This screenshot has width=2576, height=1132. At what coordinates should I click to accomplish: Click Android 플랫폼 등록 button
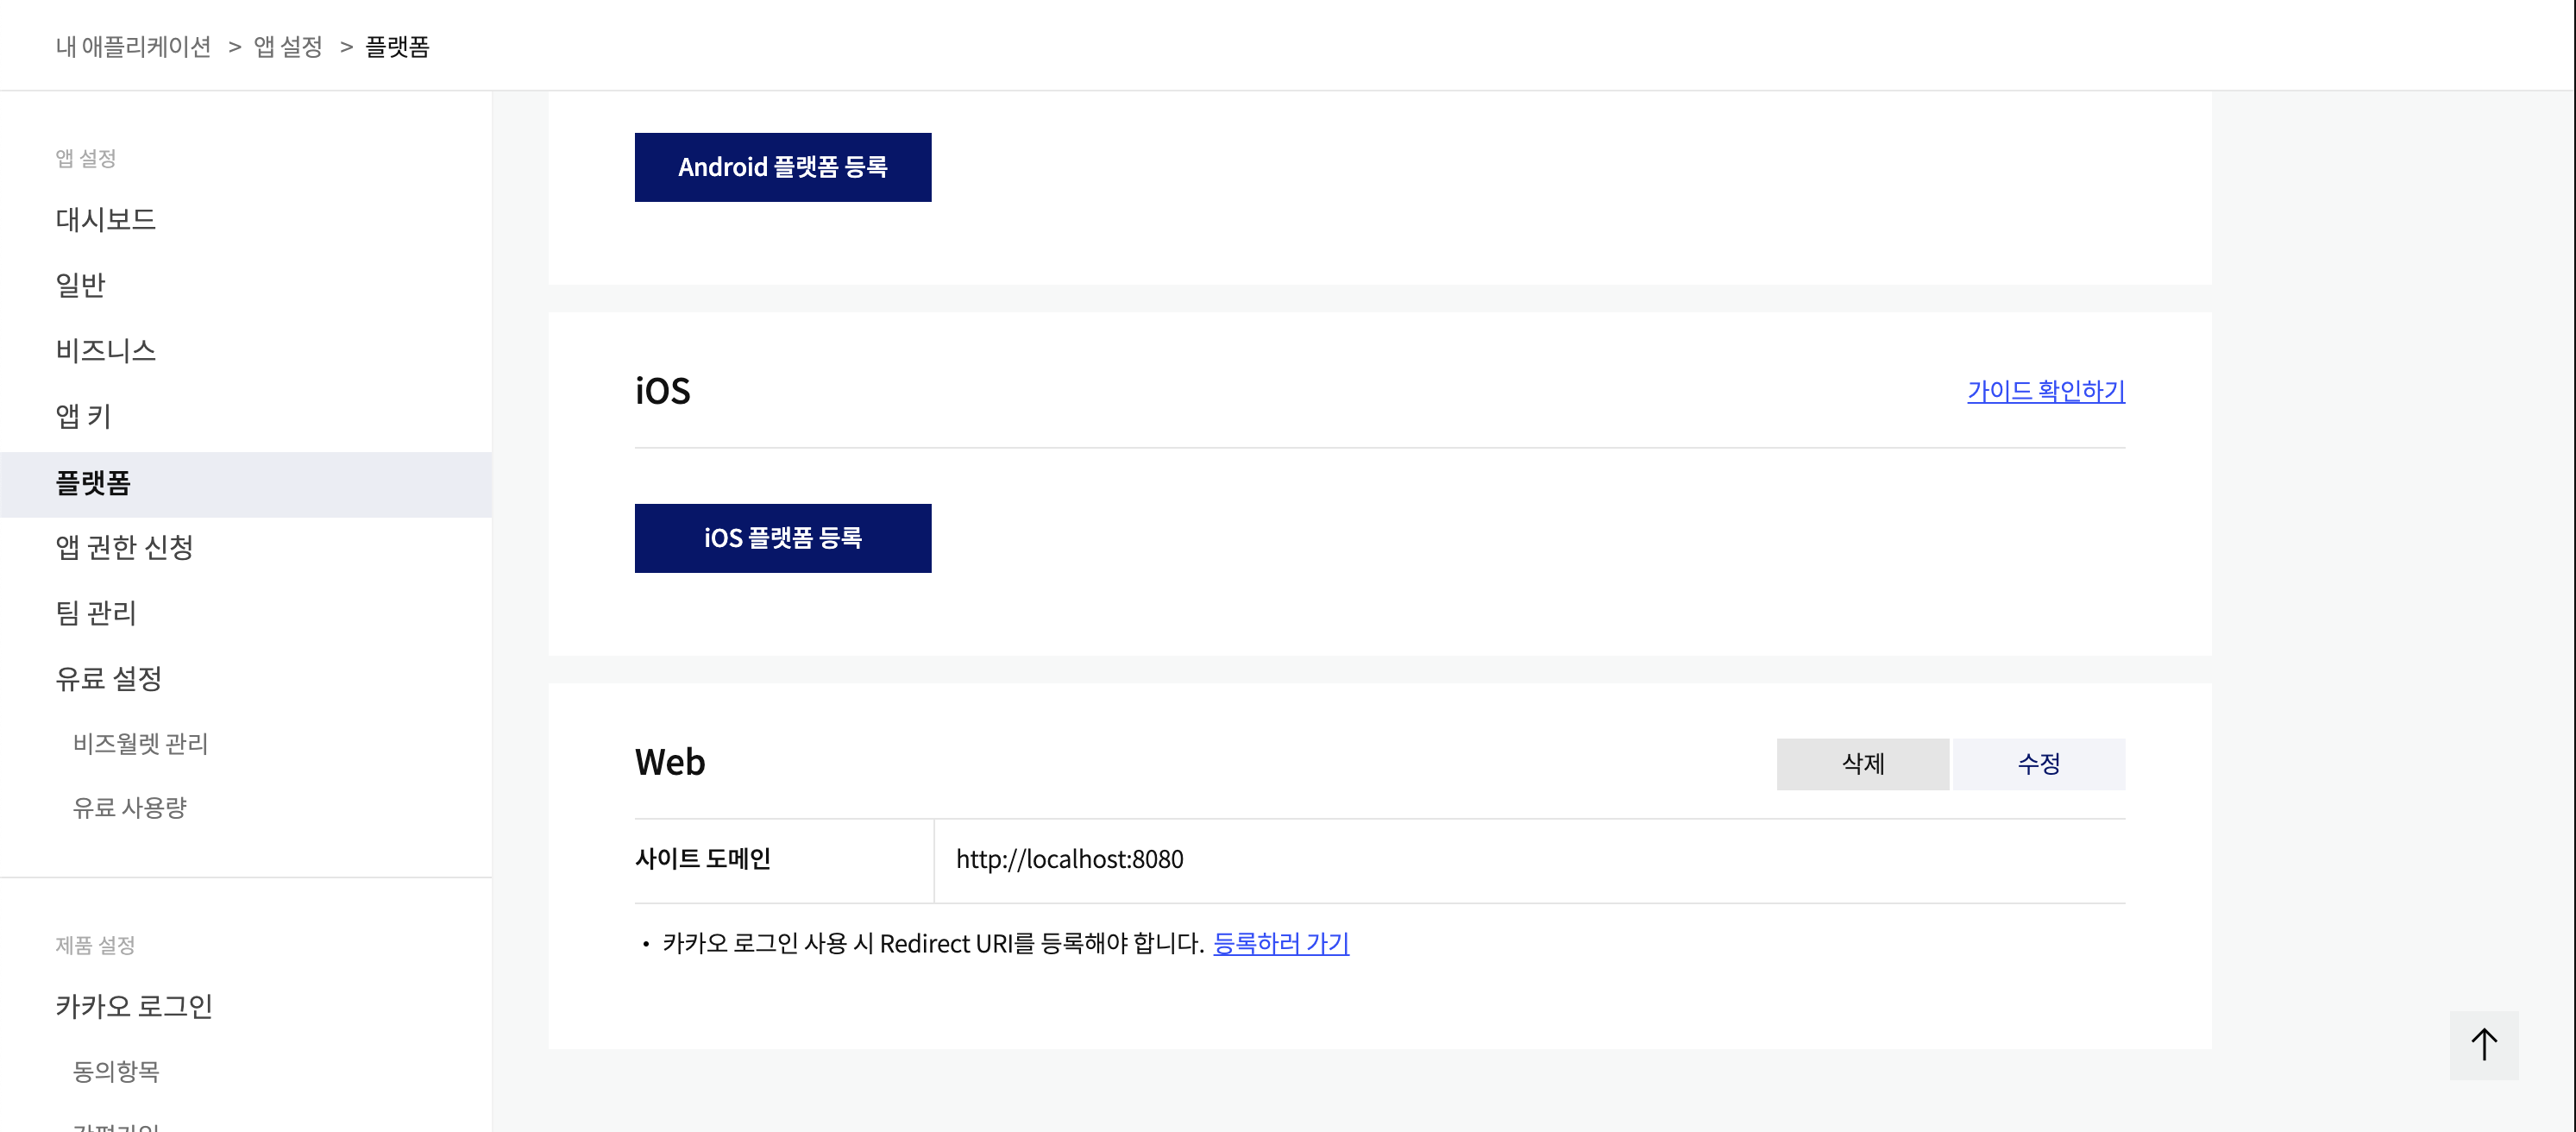(x=782, y=167)
